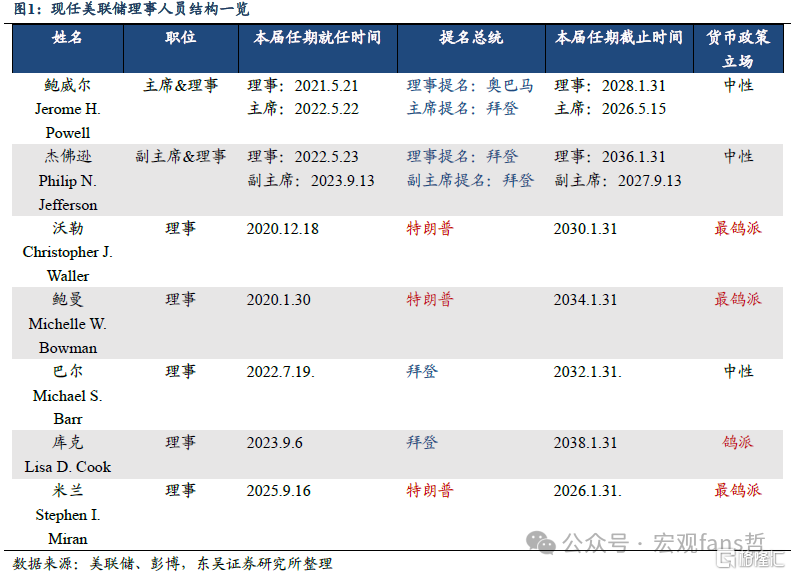The width and height of the screenshot is (791, 575).
Task: Click the Stephen I. Miran name cell
Action: (x=67, y=515)
